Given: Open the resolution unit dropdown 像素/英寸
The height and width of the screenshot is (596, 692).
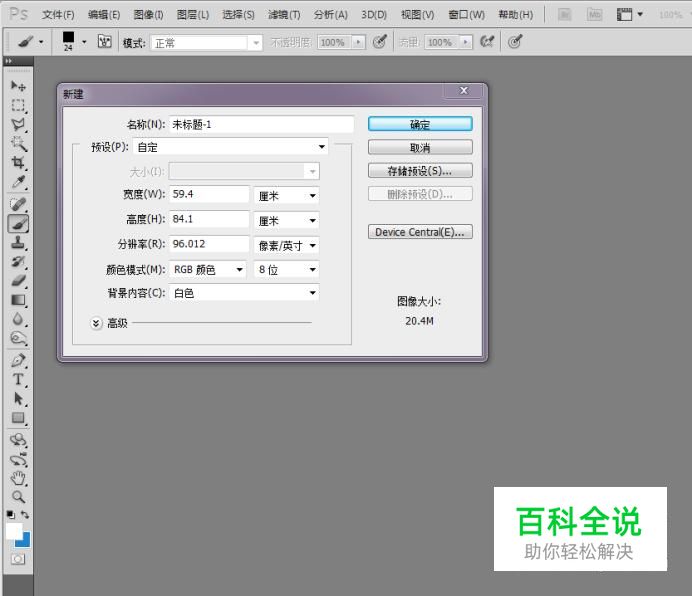Looking at the screenshot, I should click(286, 245).
